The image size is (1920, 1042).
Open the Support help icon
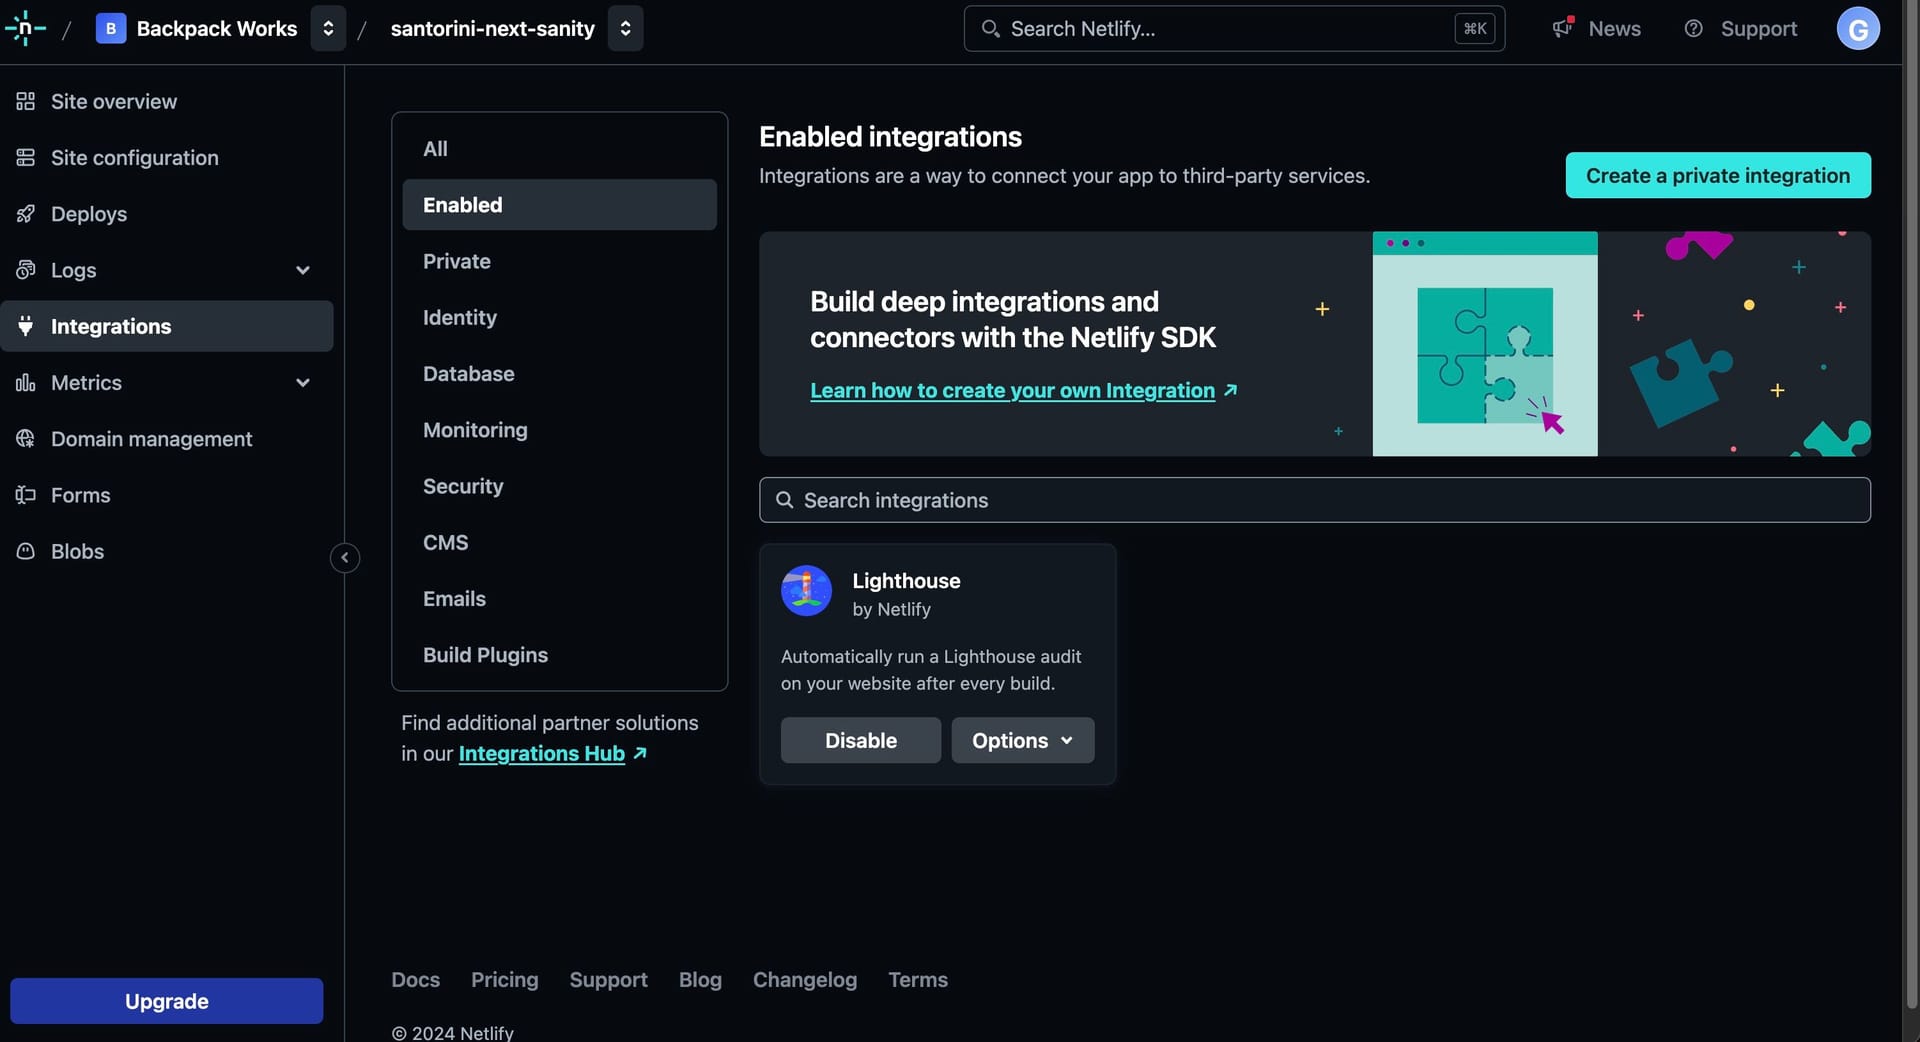1693,28
